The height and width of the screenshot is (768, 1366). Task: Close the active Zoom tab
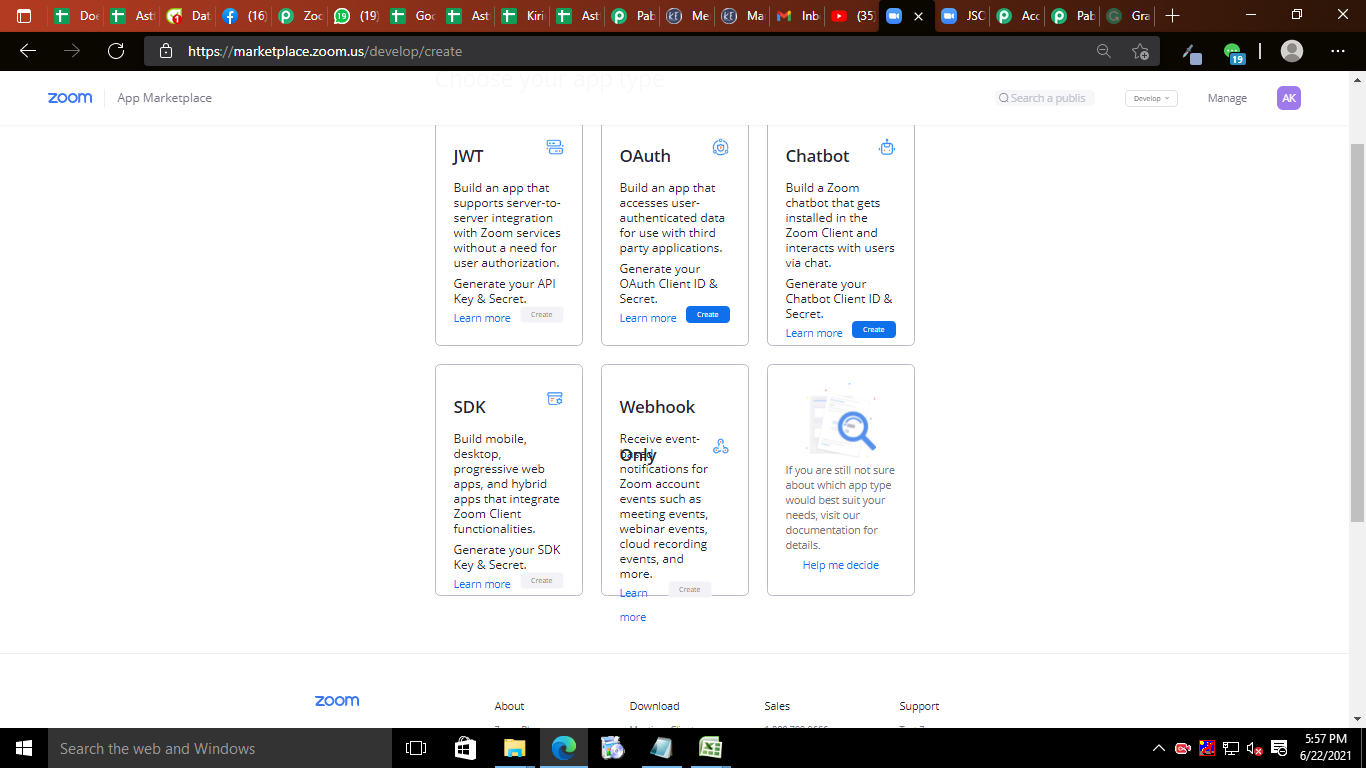(x=919, y=16)
